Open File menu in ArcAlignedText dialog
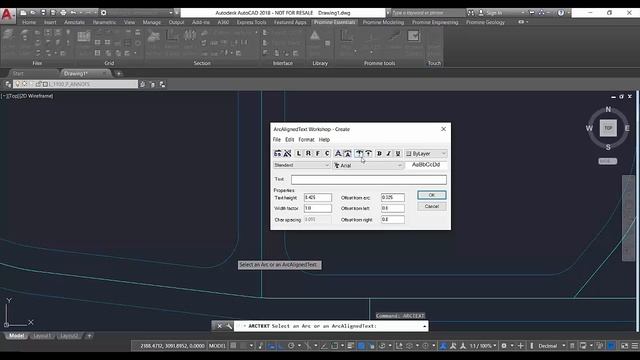640x360 pixels. click(x=277, y=140)
